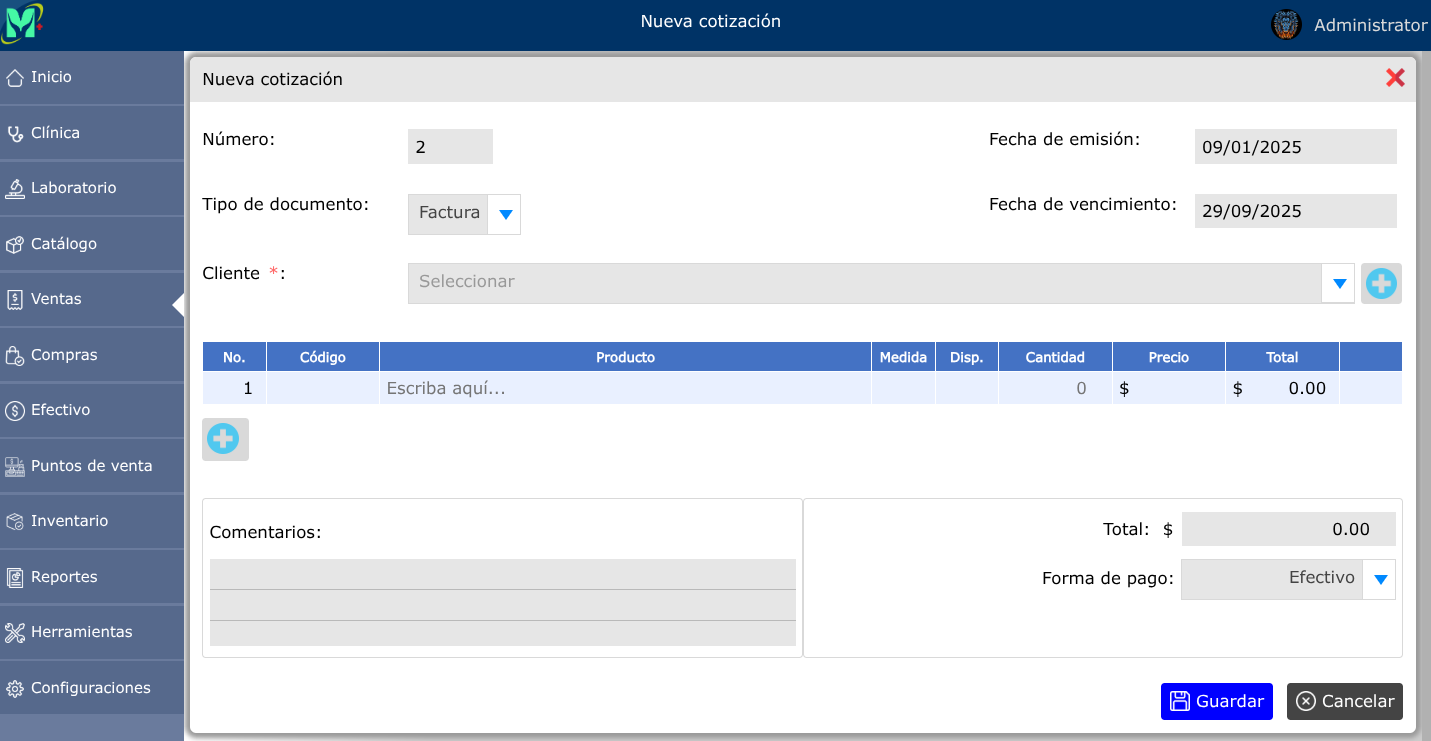Click the Código column header
Image resolution: width=1431 pixels, height=741 pixels.
323,357
